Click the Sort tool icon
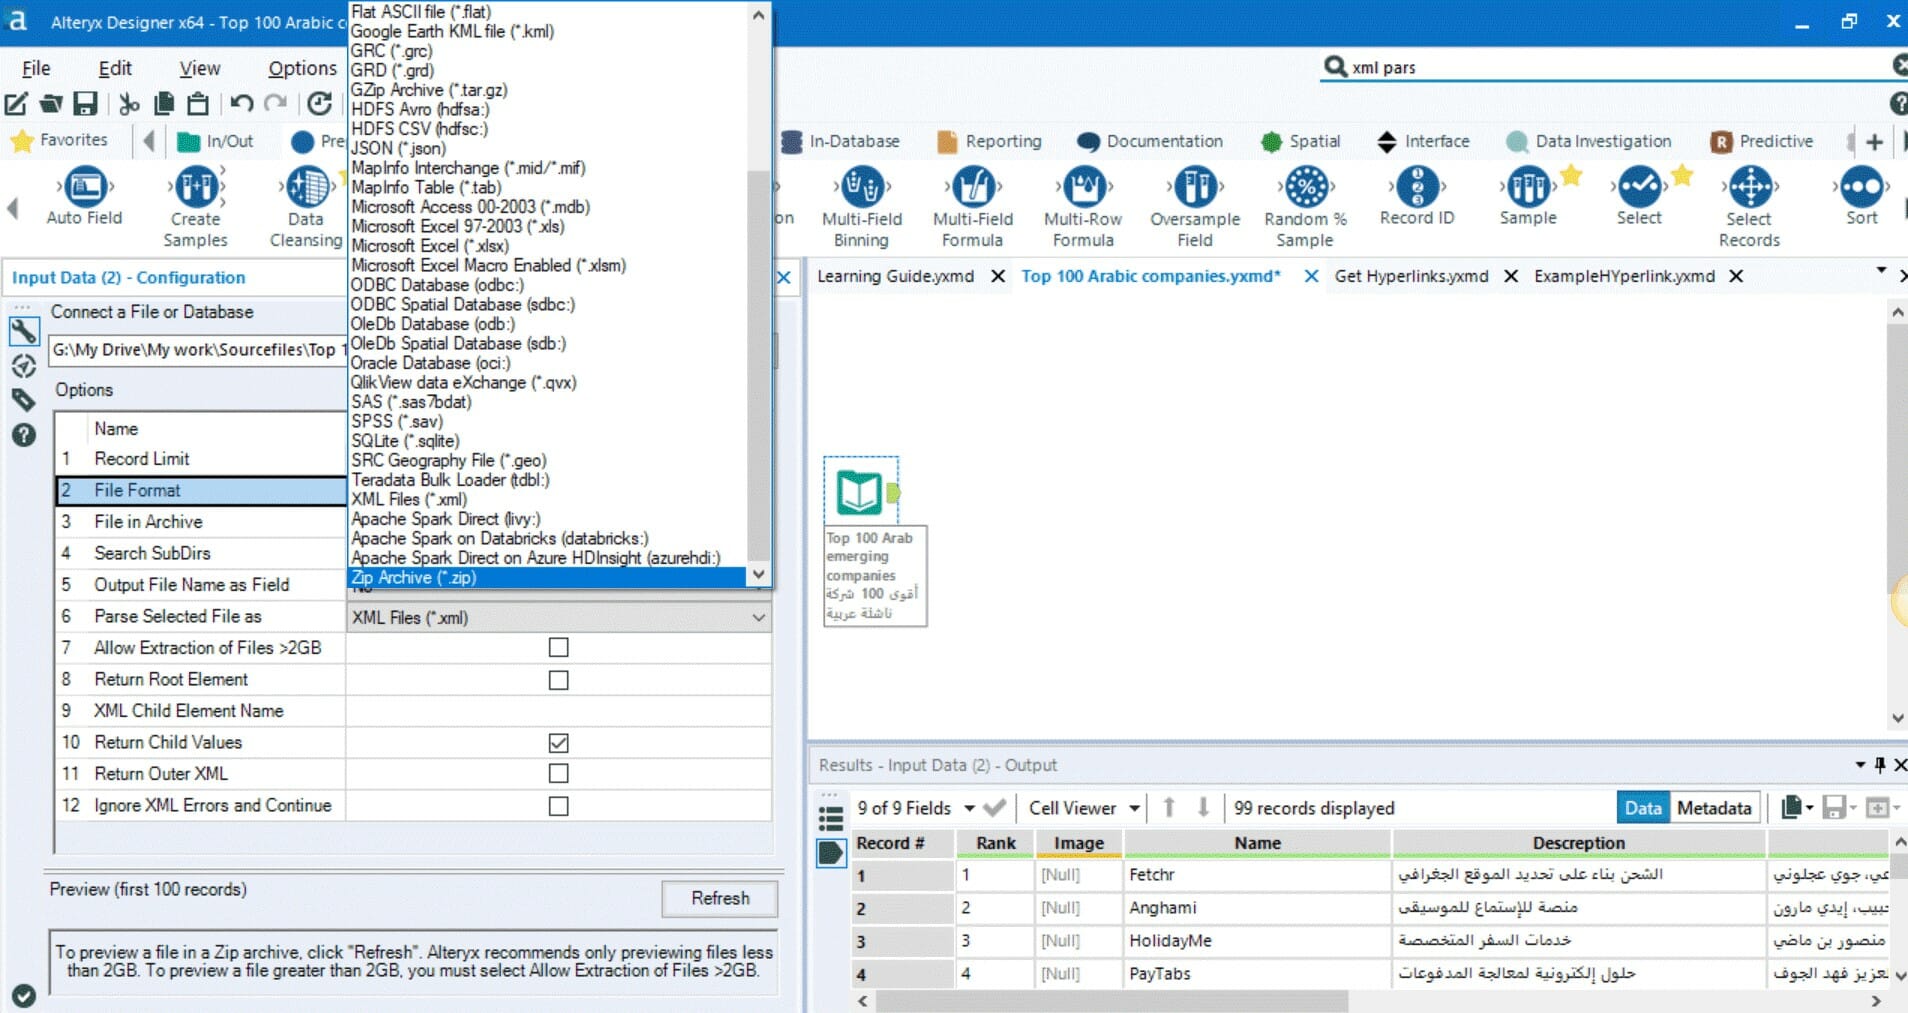This screenshot has height=1013, width=1908. click(x=1861, y=187)
